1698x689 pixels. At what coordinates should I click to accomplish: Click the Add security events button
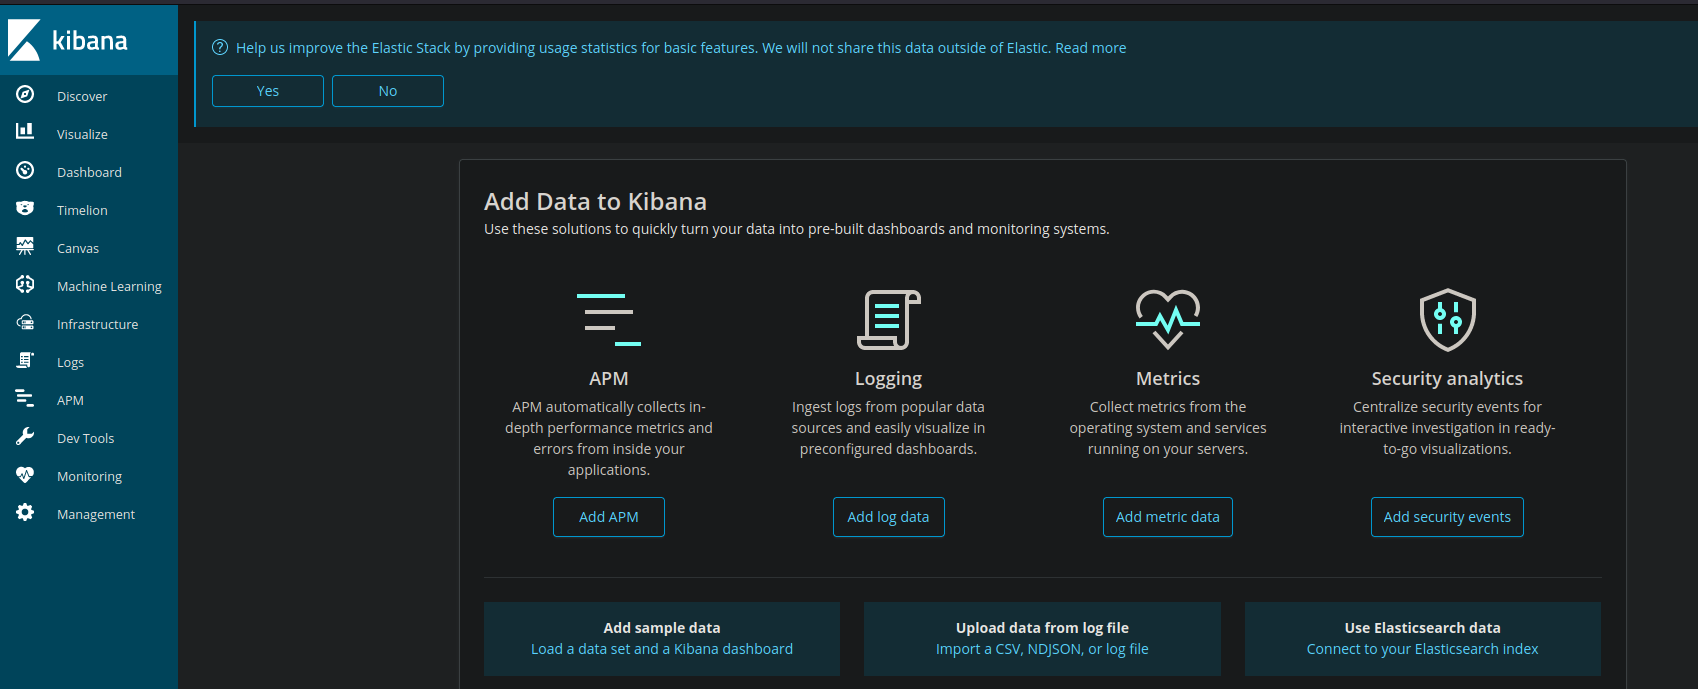[1447, 517]
